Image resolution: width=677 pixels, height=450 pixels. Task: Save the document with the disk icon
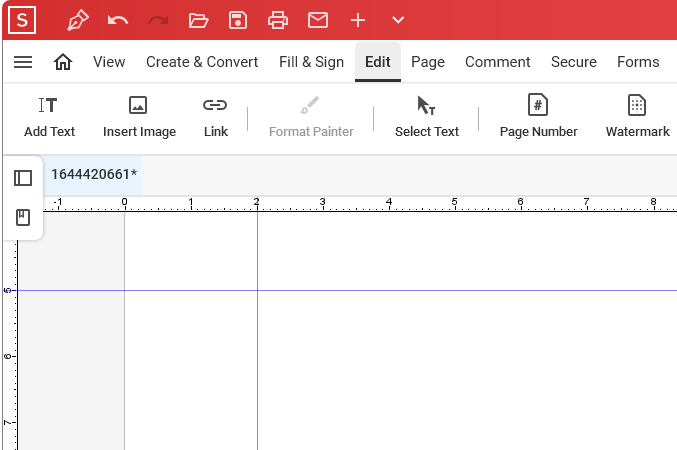(x=238, y=20)
